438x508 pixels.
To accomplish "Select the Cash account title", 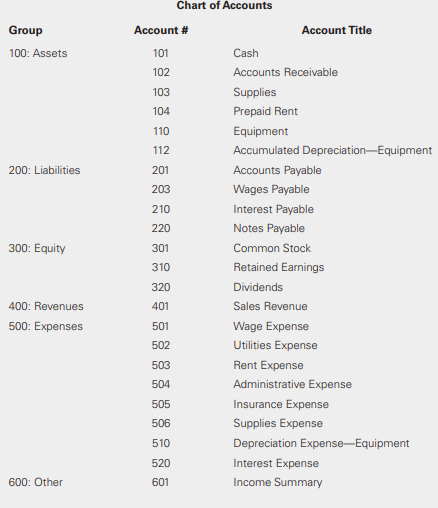I will [246, 53].
